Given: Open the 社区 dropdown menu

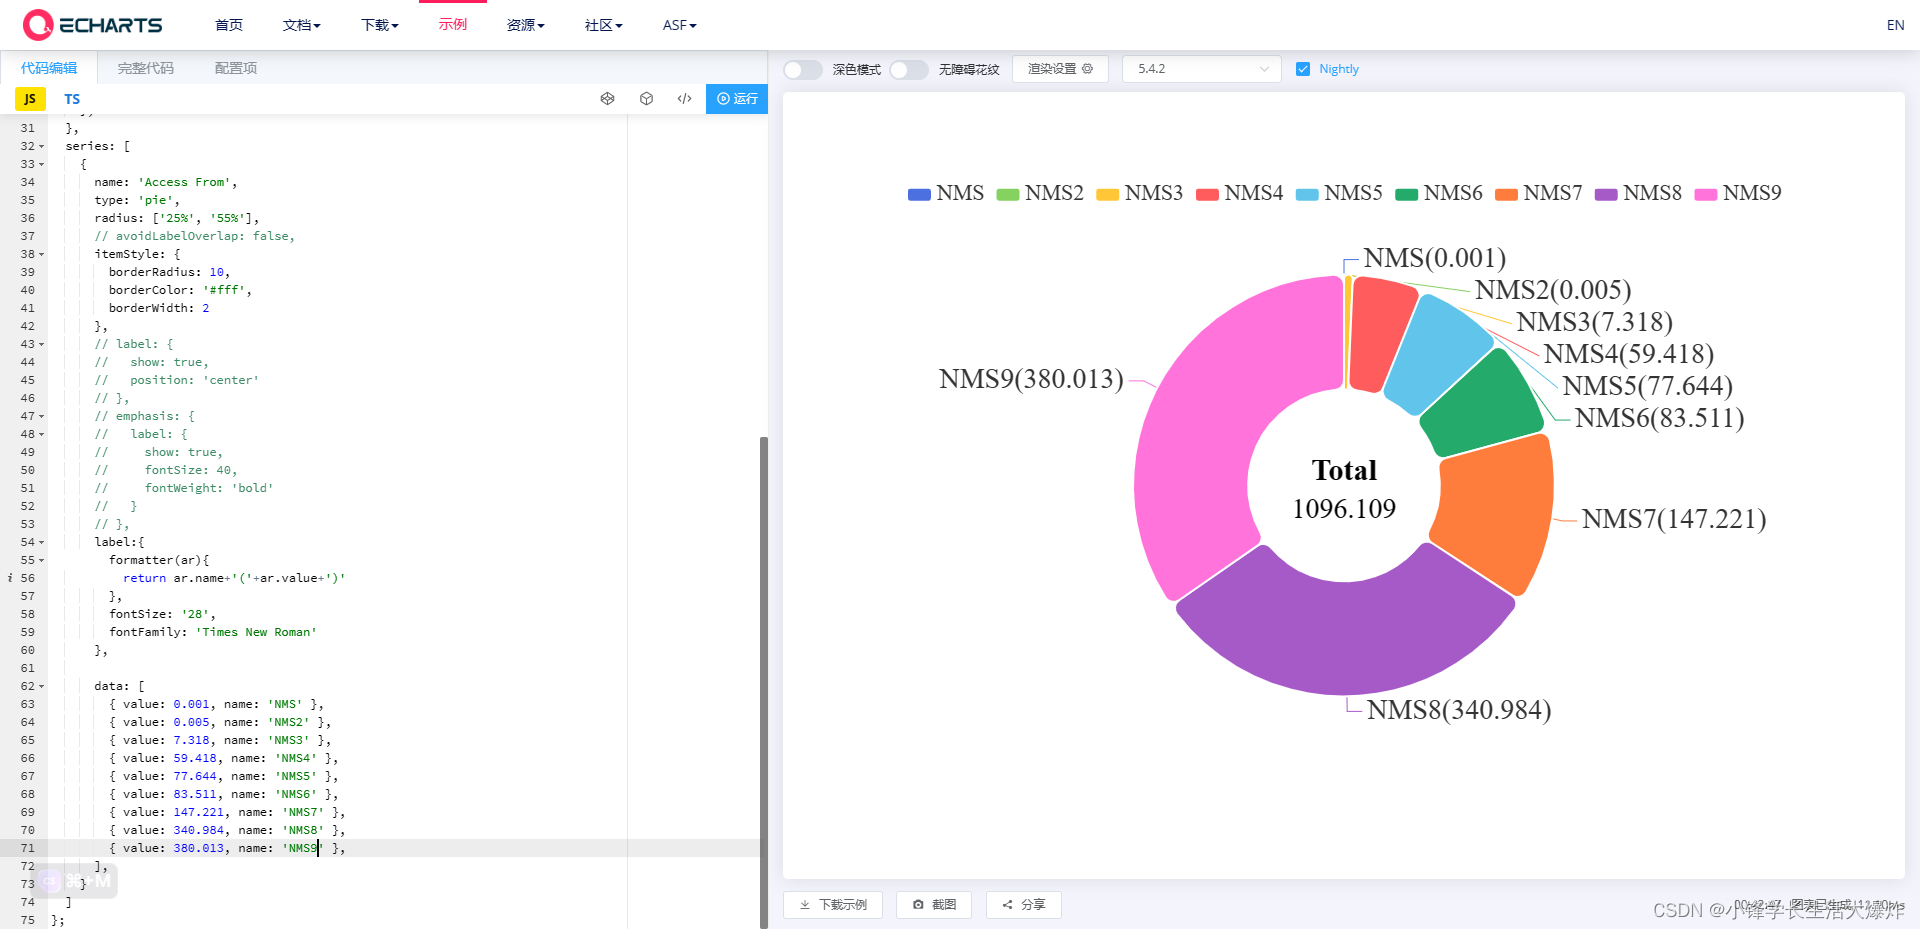Looking at the screenshot, I should coord(603,25).
